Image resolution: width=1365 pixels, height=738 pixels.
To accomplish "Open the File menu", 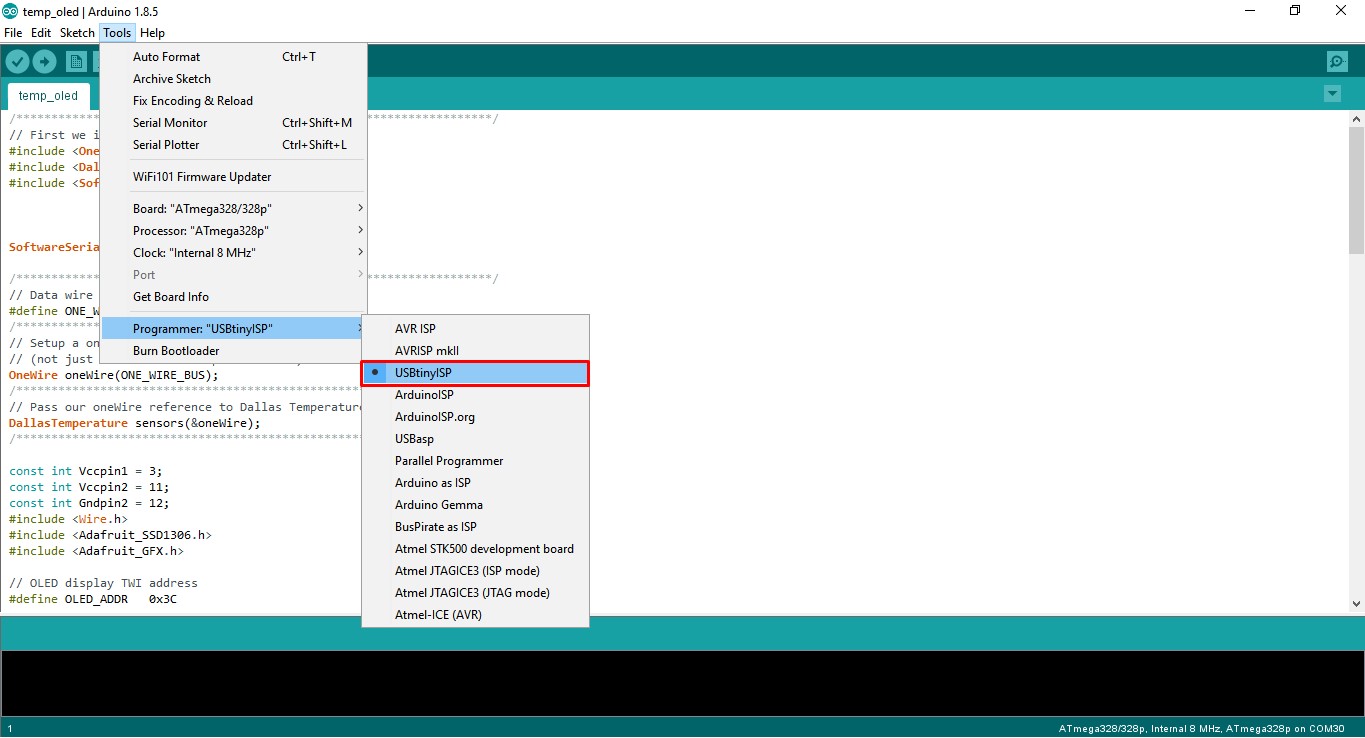I will click(x=13, y=33).
